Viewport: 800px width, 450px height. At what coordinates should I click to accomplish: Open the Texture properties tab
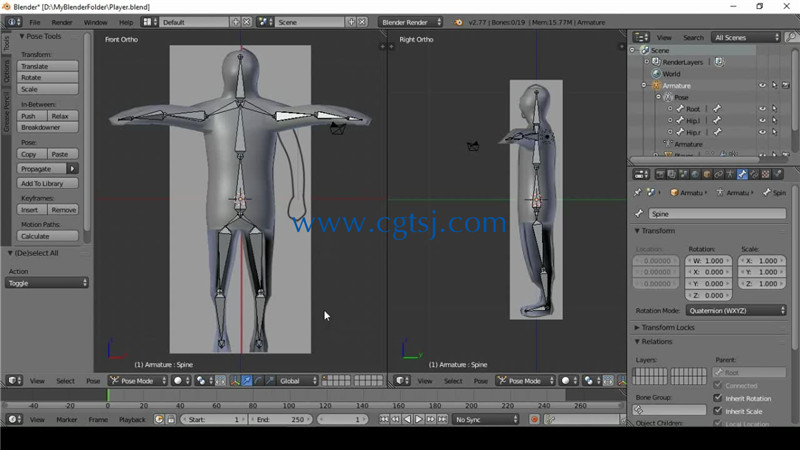click(x=765, y=174)
